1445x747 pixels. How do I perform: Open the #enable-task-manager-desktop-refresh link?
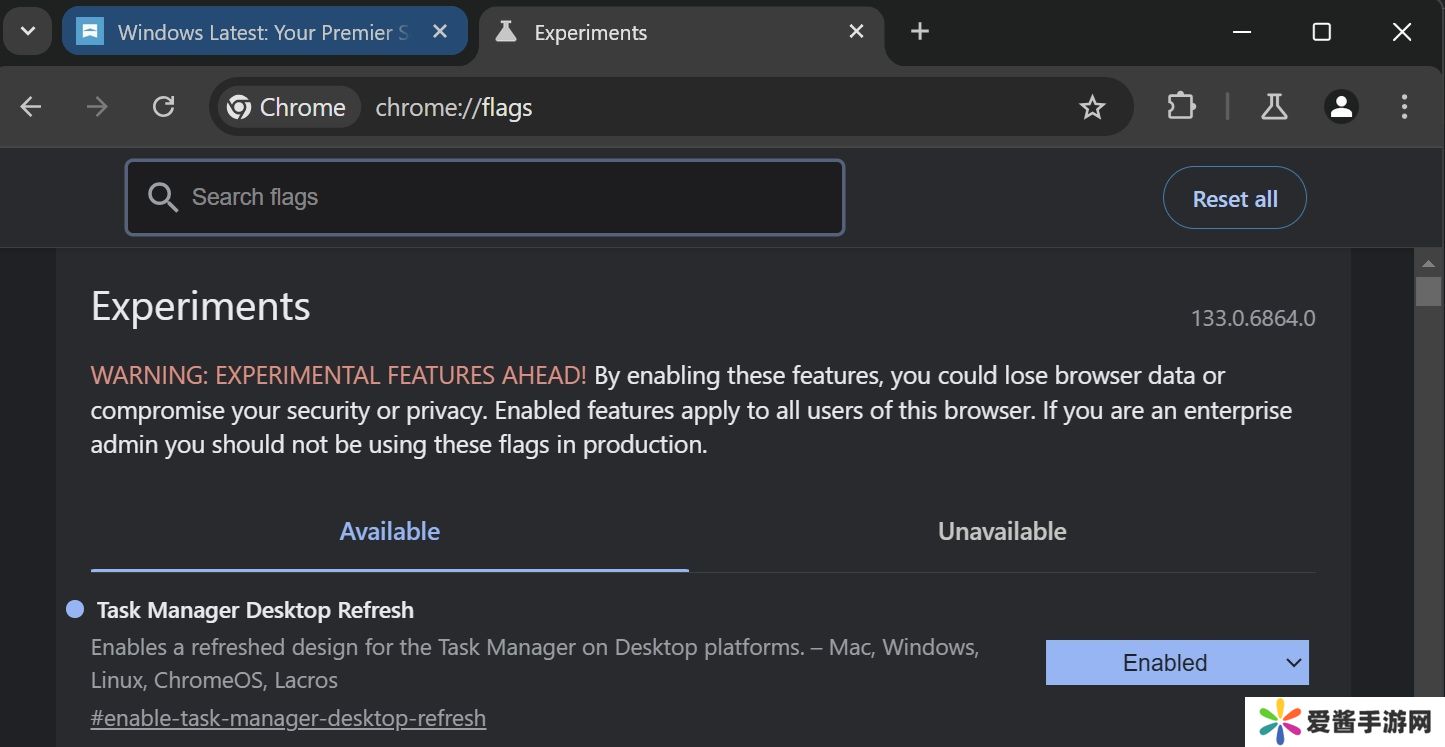click(x=288, y=718)
